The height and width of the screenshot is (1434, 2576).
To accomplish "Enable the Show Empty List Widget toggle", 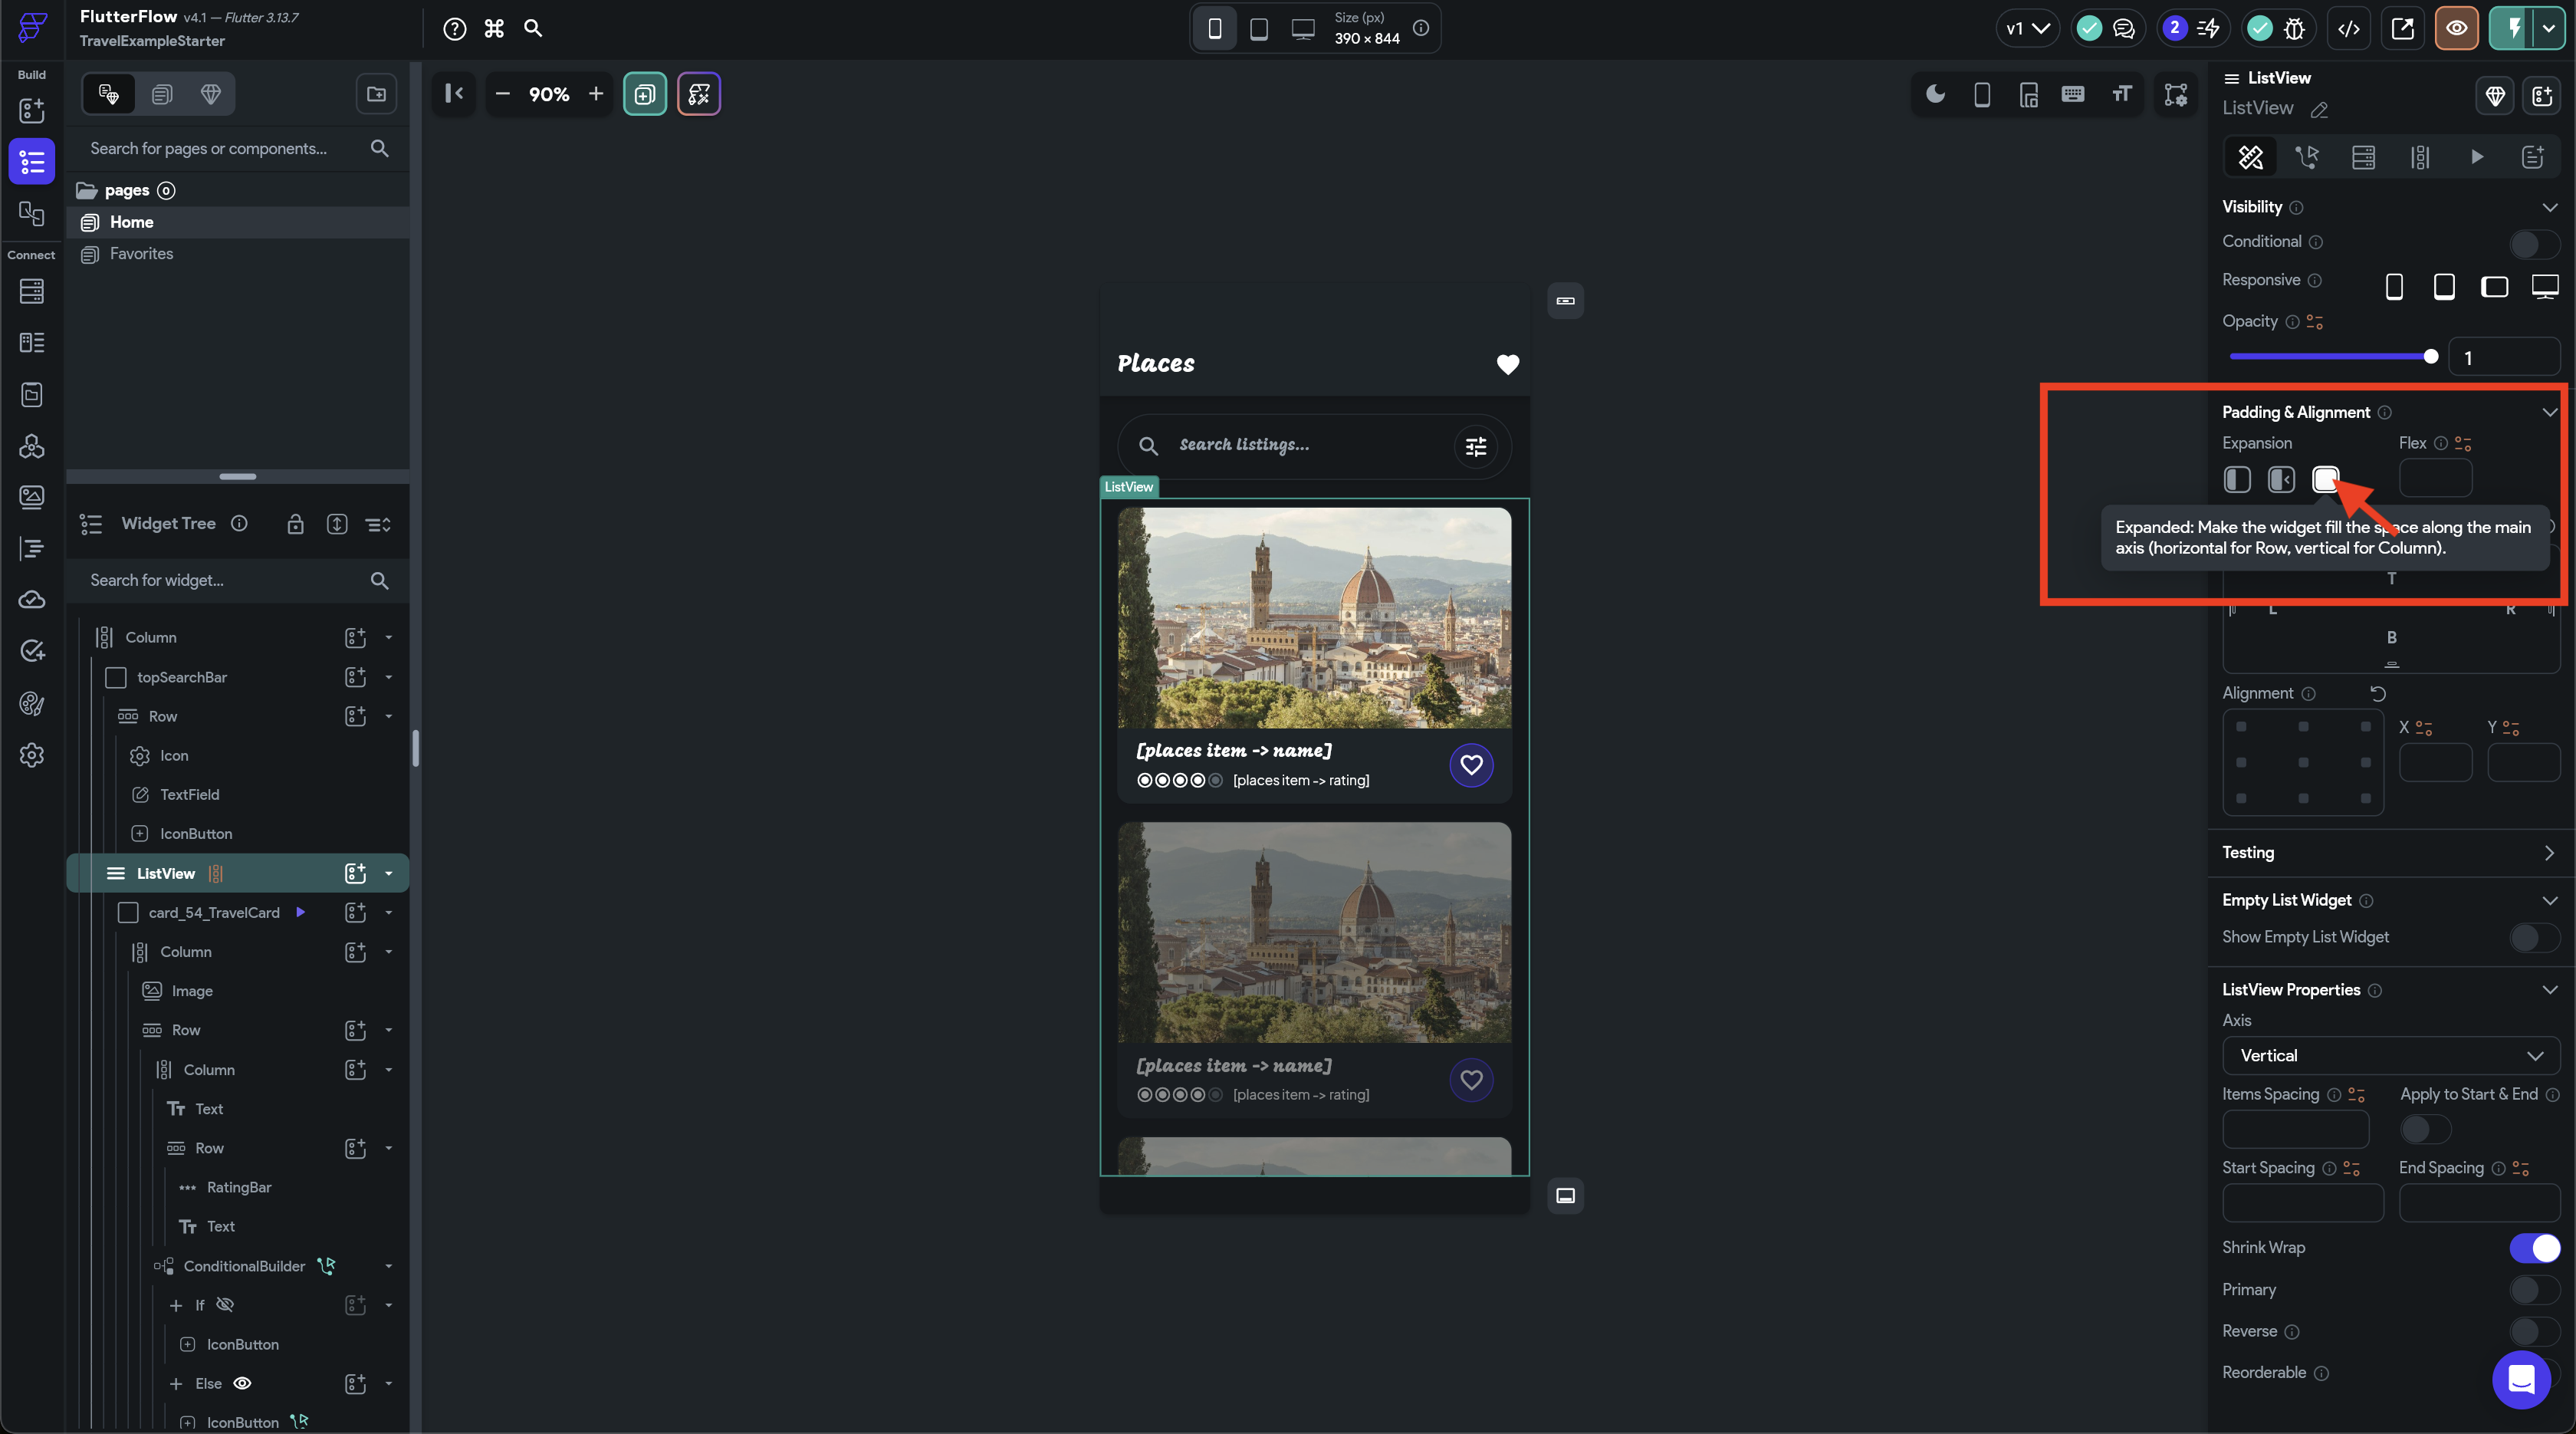I will pyautogui.click(x=2534, y=937).
